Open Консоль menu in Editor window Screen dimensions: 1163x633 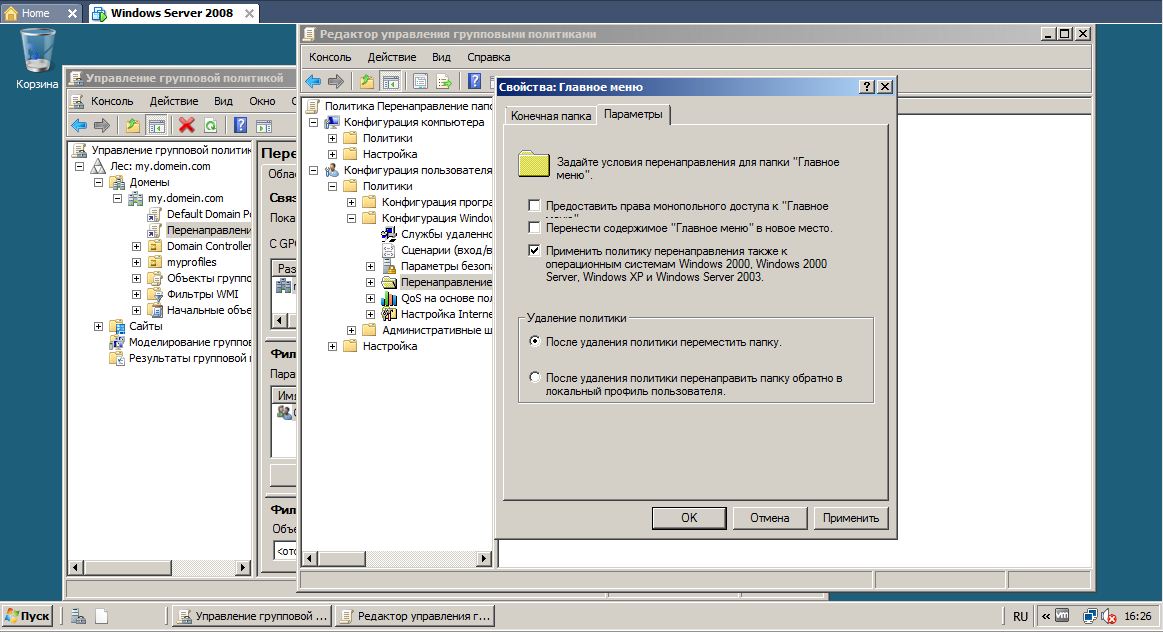tap(330, 57)
